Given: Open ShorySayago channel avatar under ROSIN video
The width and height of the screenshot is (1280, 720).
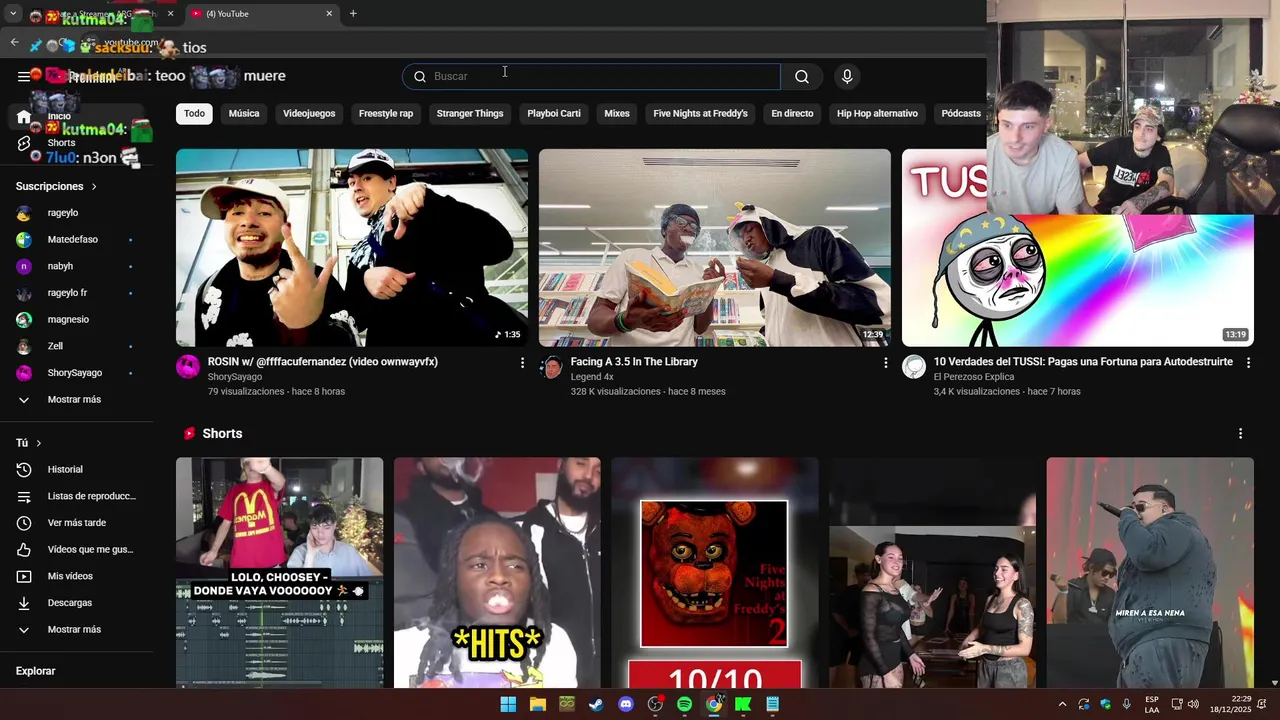Looking at the screenshot, I should pyautogui.click(x=188, y=367).
